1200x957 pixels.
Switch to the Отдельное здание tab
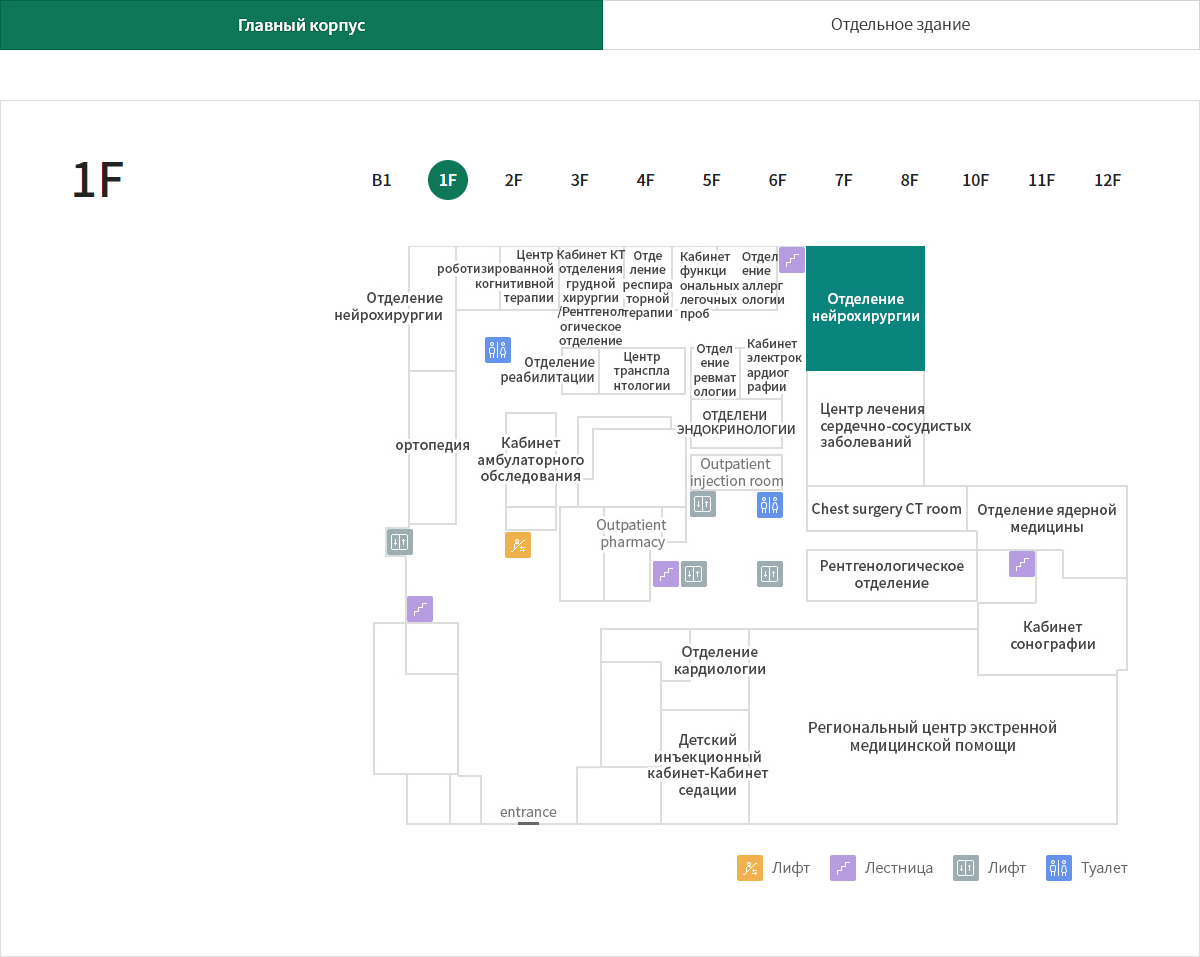pyautogui.click(x=900, y=25)
